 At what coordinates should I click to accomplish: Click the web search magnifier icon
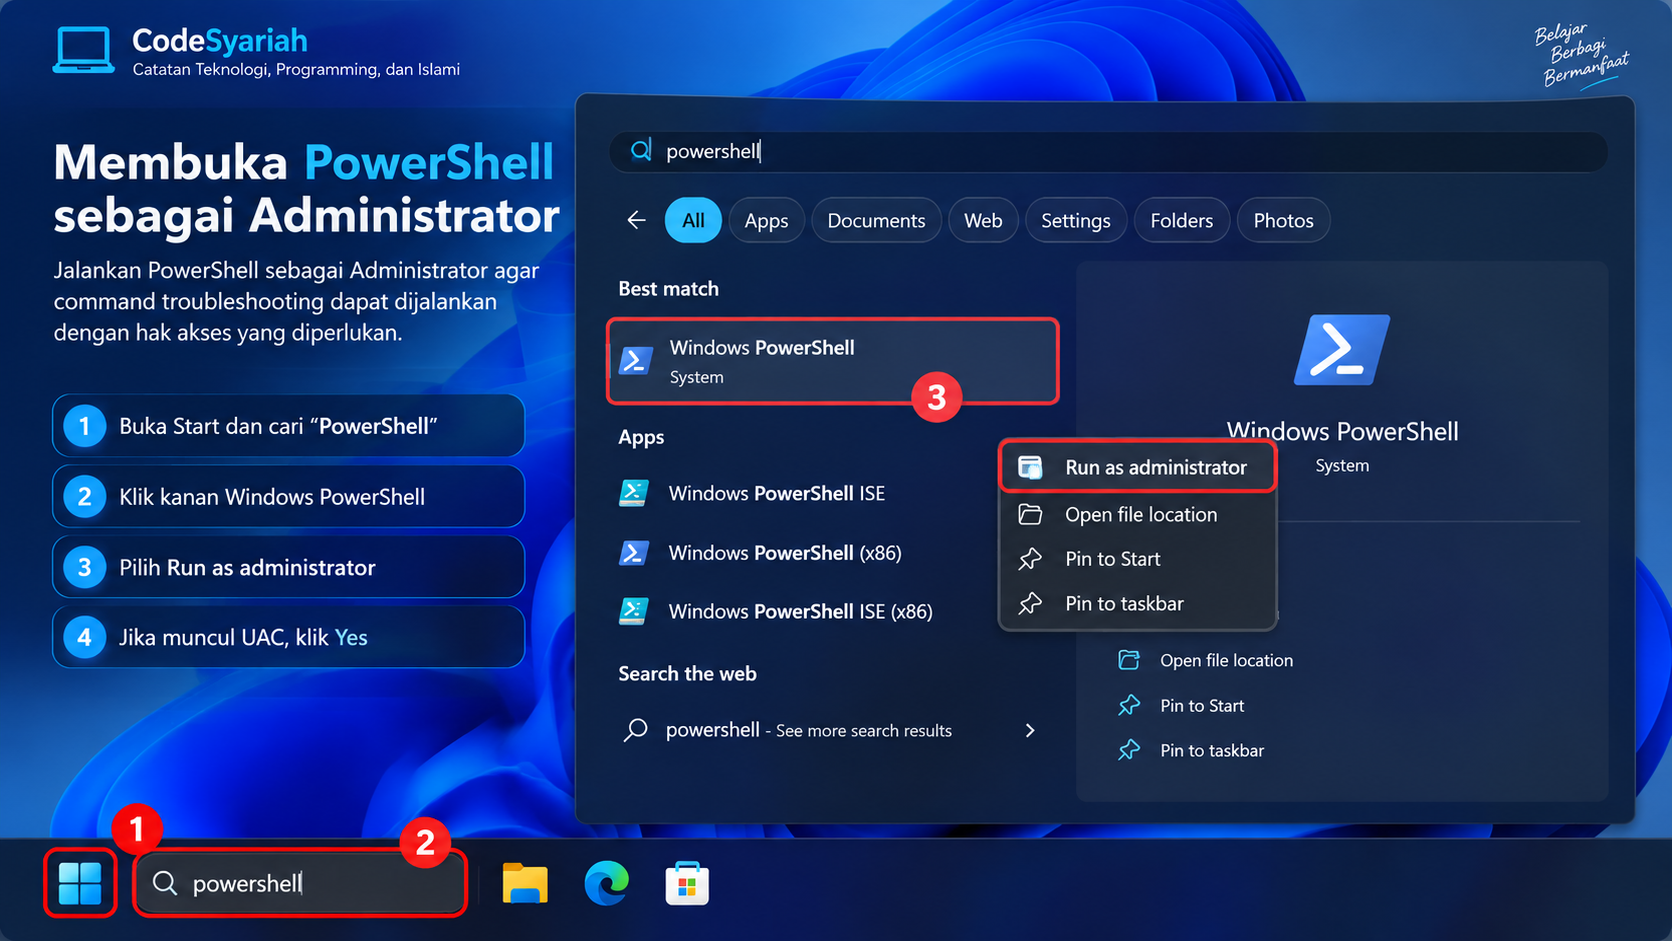coord(635,730)
